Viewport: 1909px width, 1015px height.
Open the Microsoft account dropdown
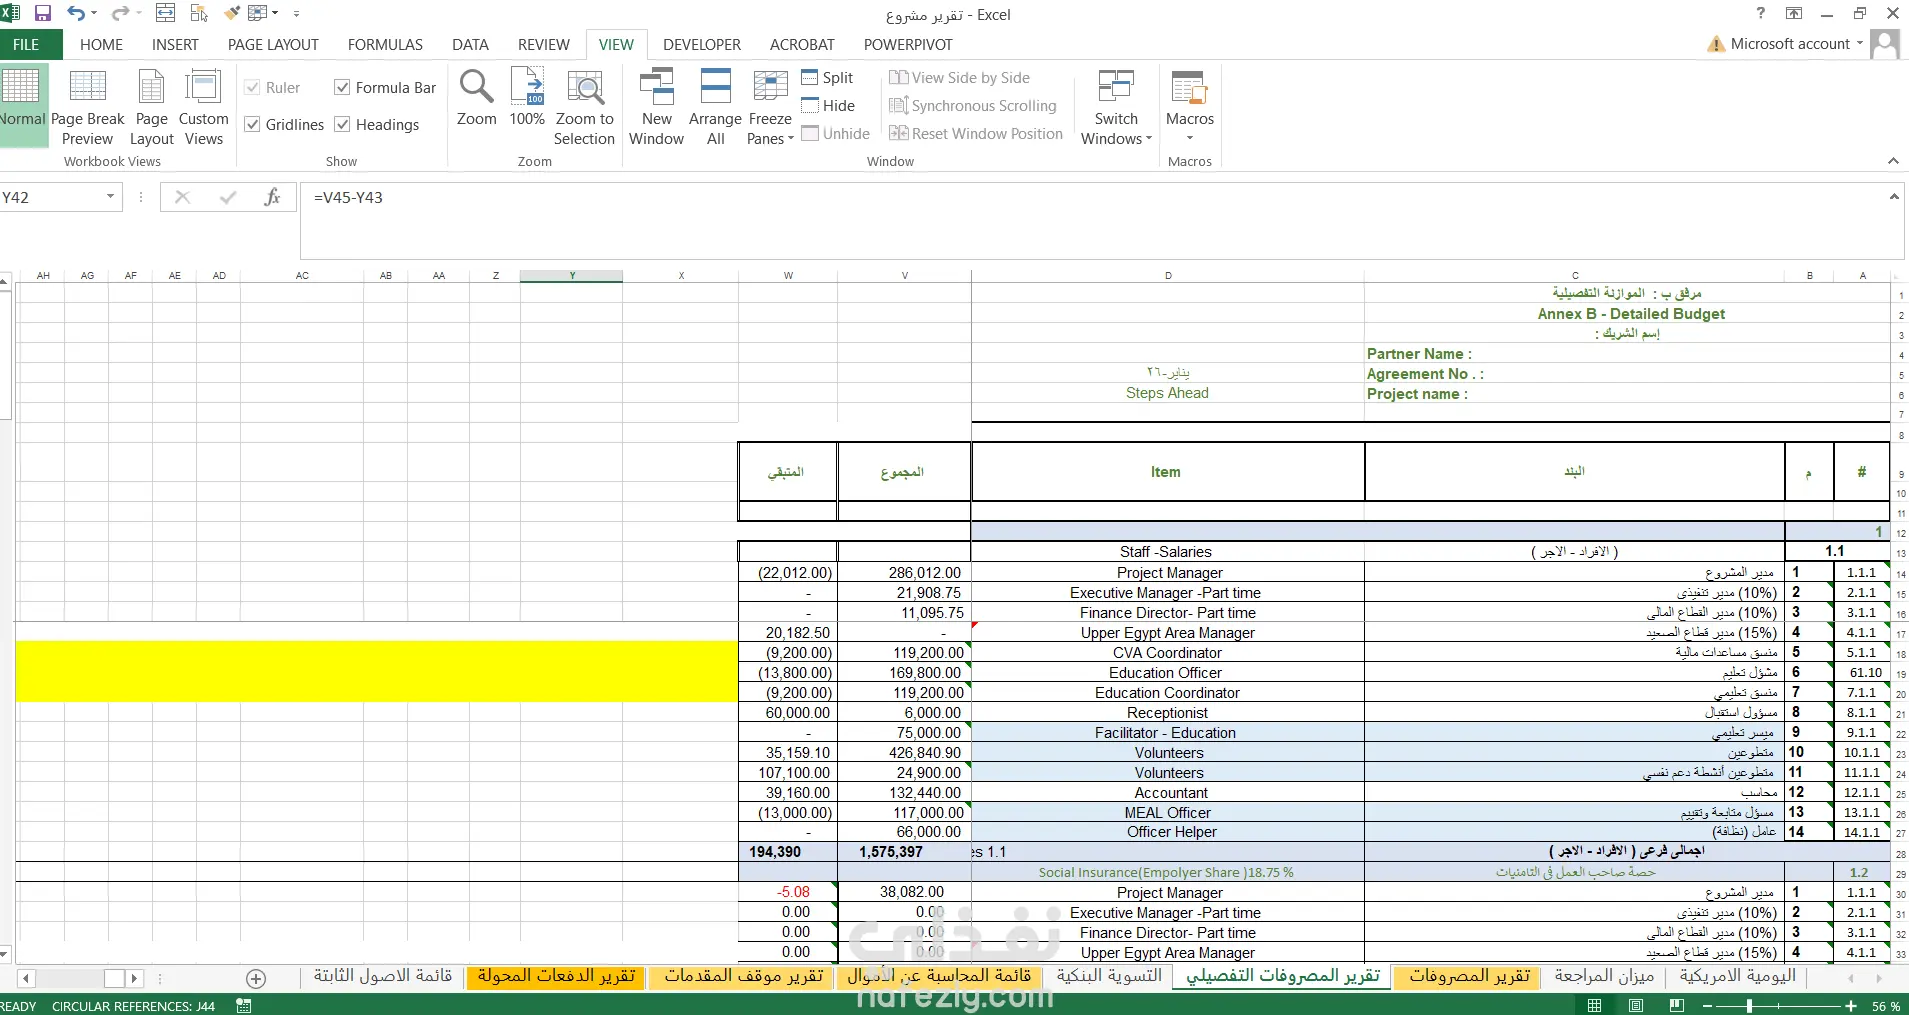[1860, 43]
